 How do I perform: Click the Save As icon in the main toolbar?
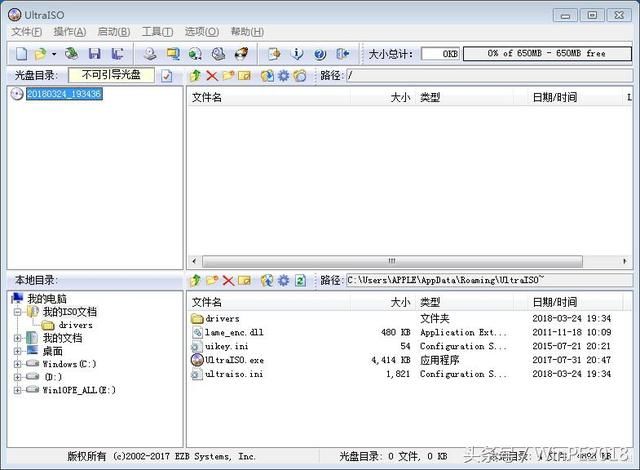118,54
